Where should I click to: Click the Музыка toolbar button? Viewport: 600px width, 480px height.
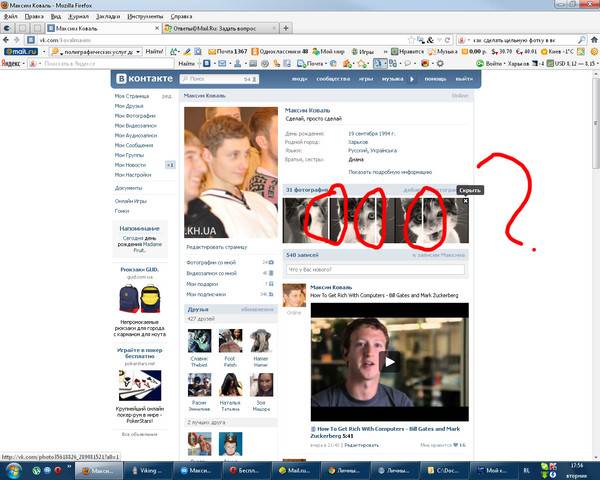click(x=443, y=51)
